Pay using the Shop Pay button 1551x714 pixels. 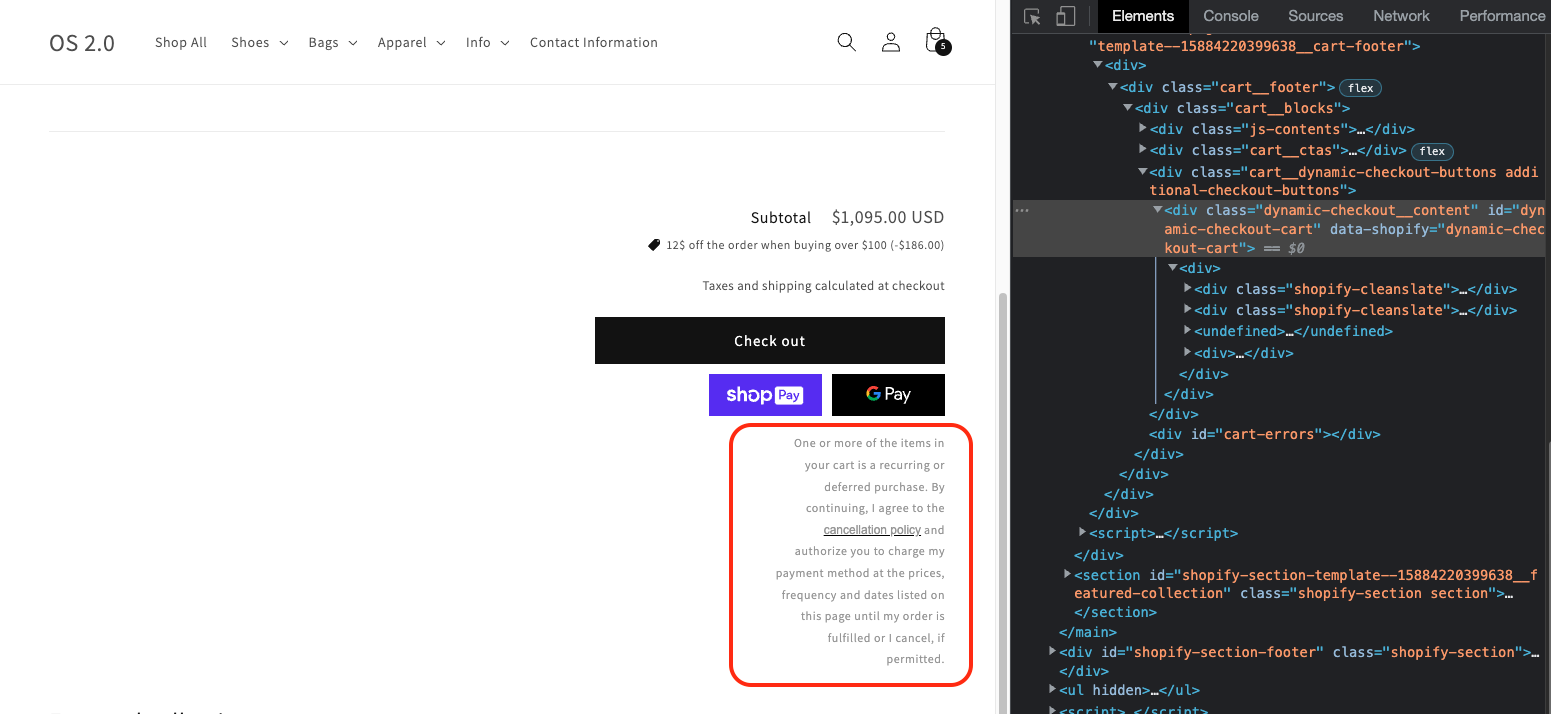point(765,394)
